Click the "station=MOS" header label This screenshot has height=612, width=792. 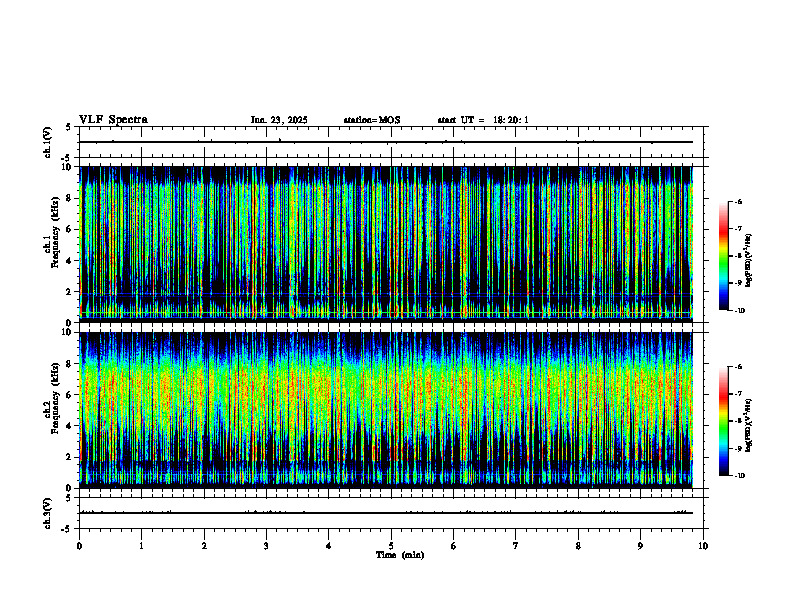point(372,120)
